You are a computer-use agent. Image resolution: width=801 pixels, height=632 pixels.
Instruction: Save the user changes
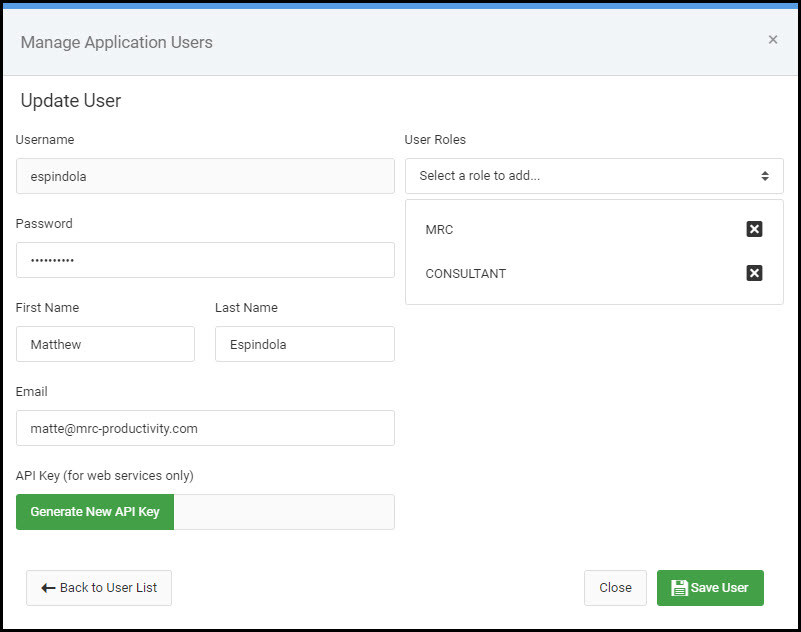710,588
